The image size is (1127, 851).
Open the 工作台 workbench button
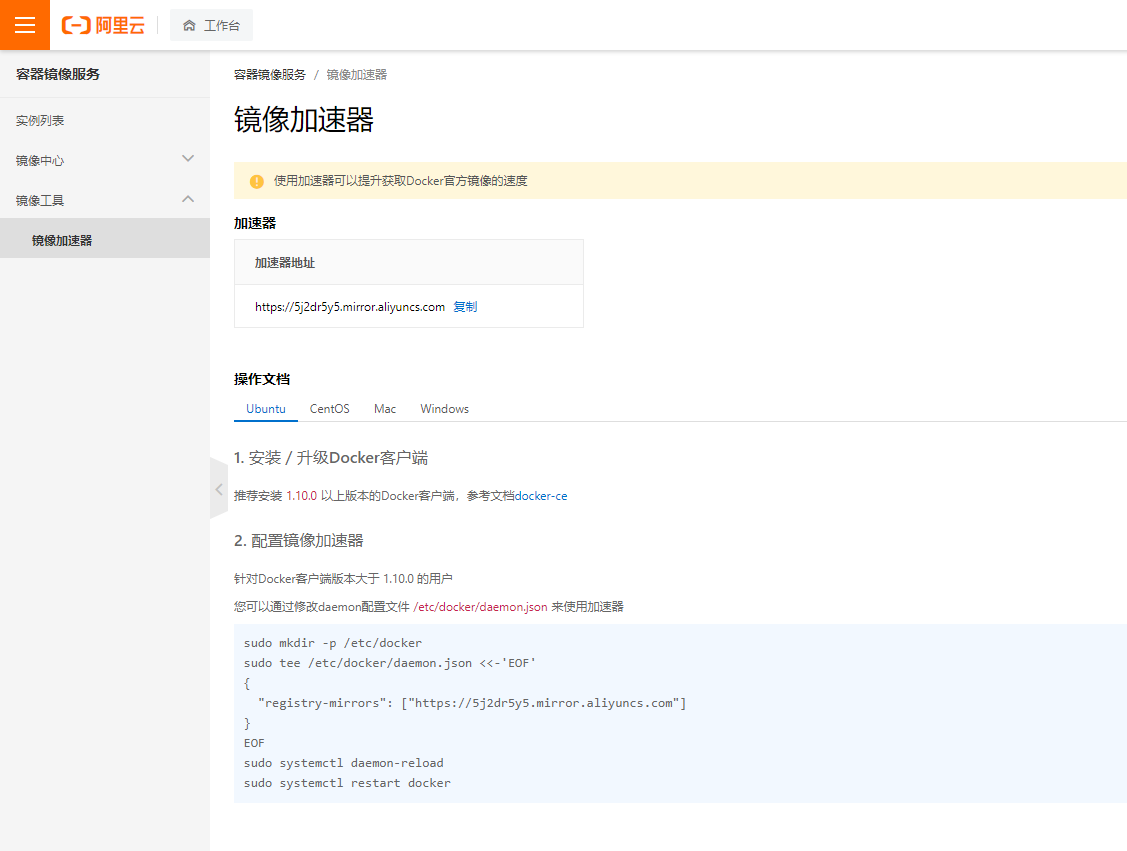[x=211, y=25]
